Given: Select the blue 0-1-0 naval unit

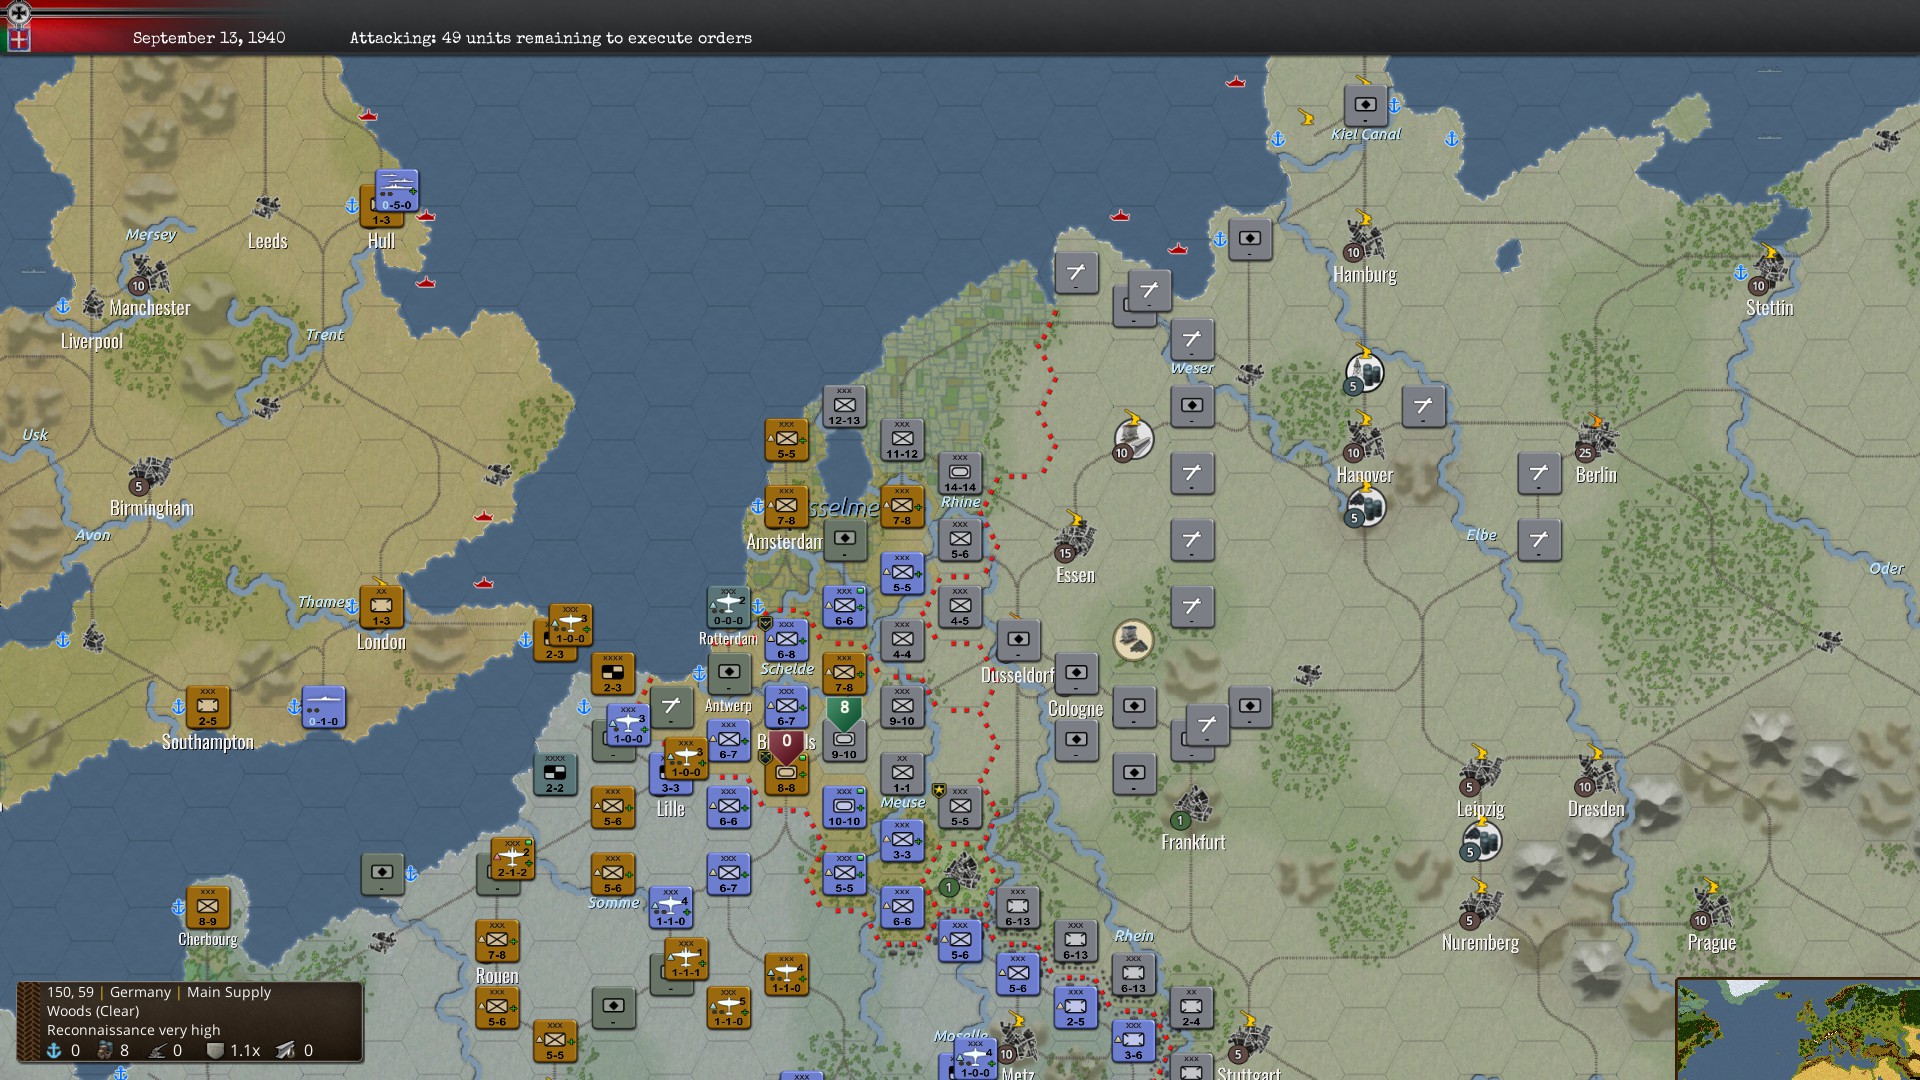Looking at the screenshot, I should [323, 707].
